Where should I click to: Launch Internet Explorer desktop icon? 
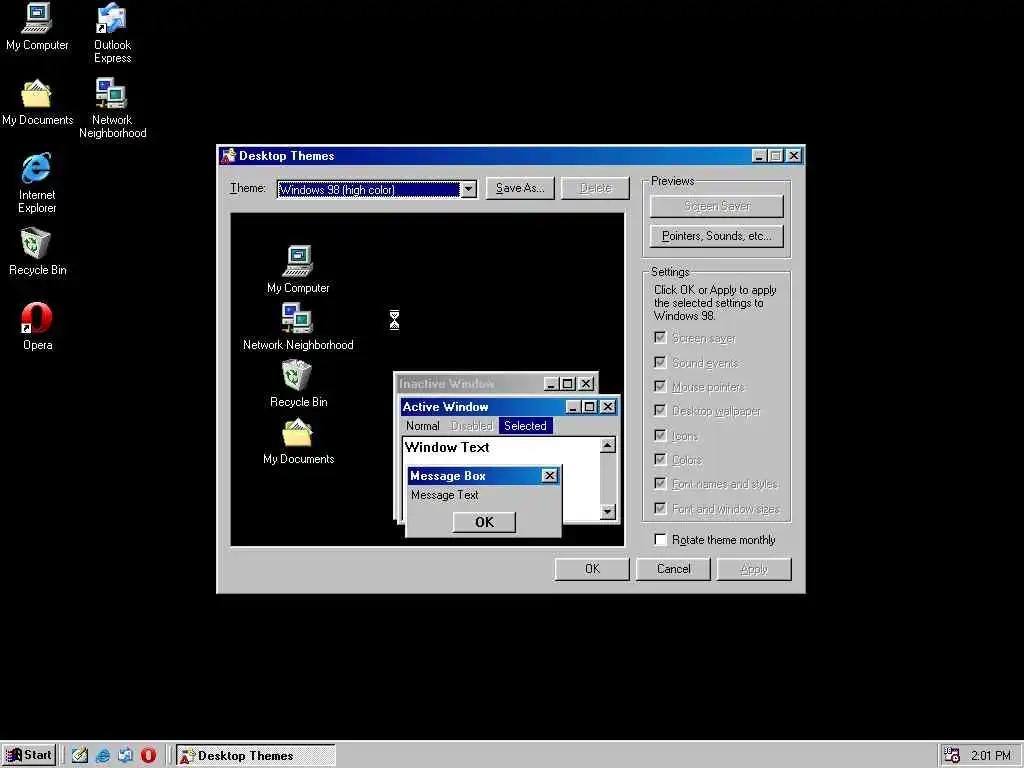pyautogui.click(x=37, y=183)
